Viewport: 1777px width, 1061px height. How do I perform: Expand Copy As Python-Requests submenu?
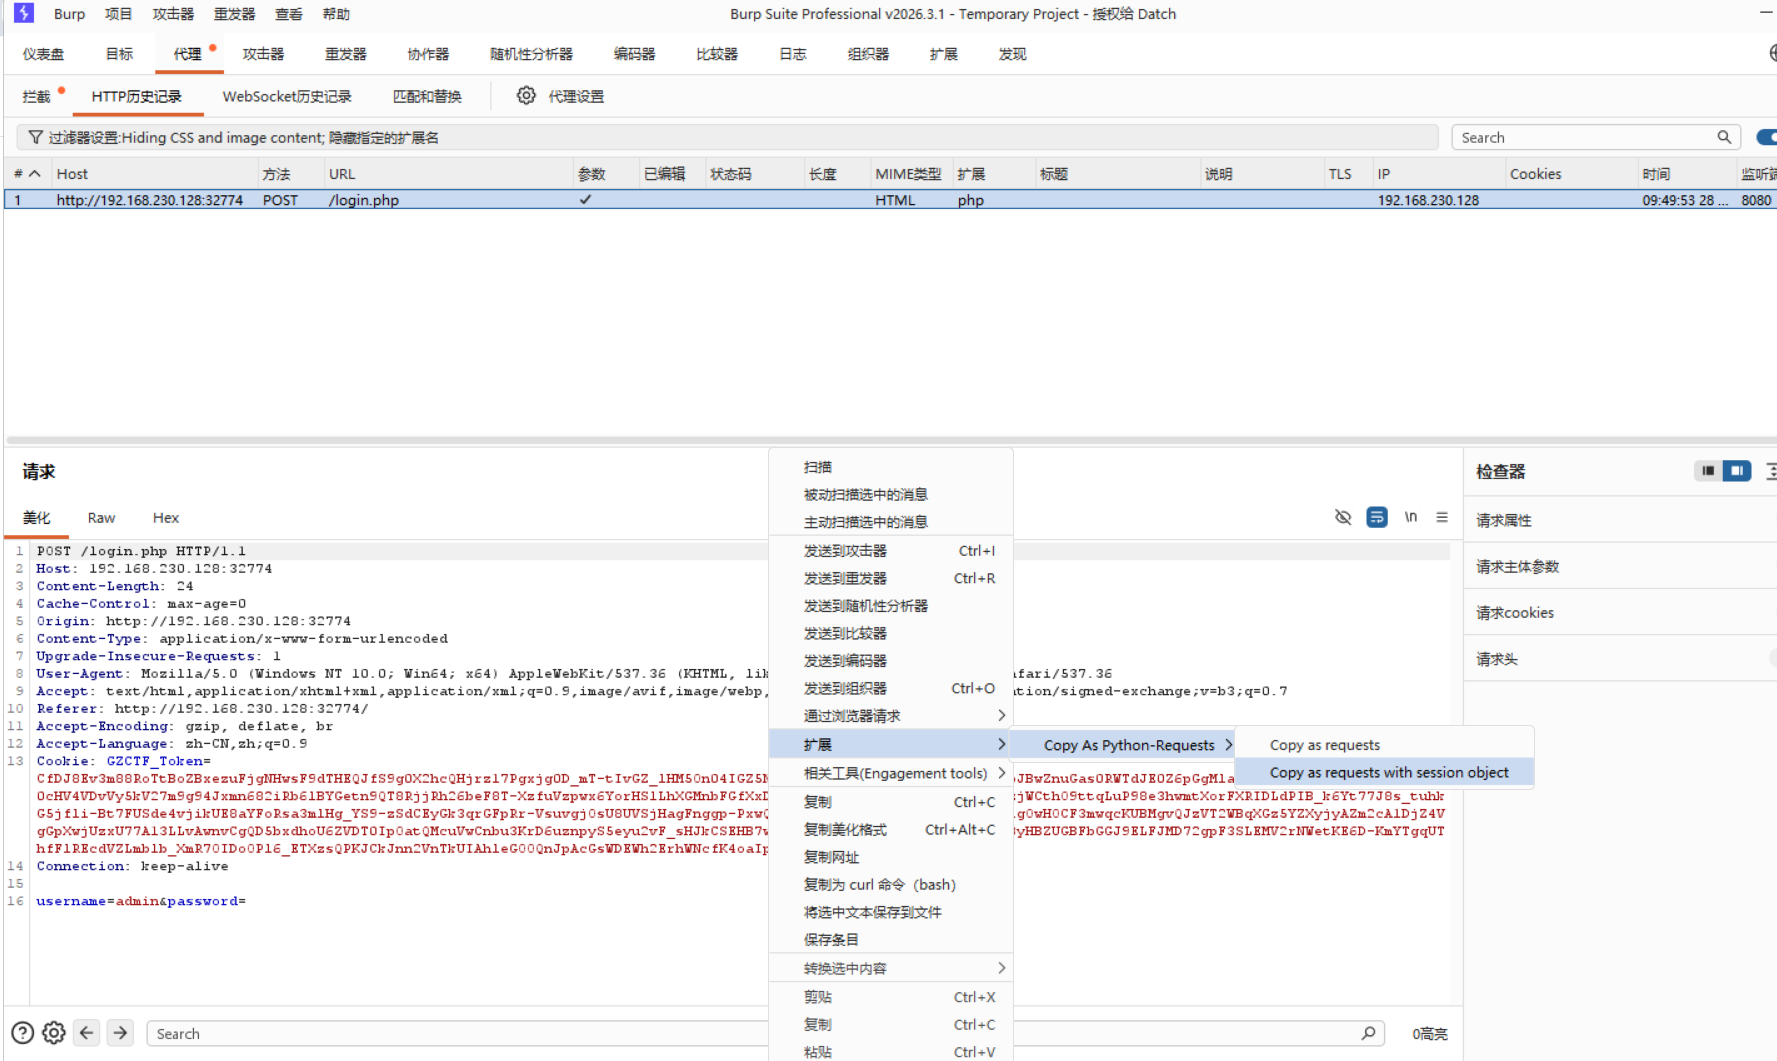point(1122,745)
